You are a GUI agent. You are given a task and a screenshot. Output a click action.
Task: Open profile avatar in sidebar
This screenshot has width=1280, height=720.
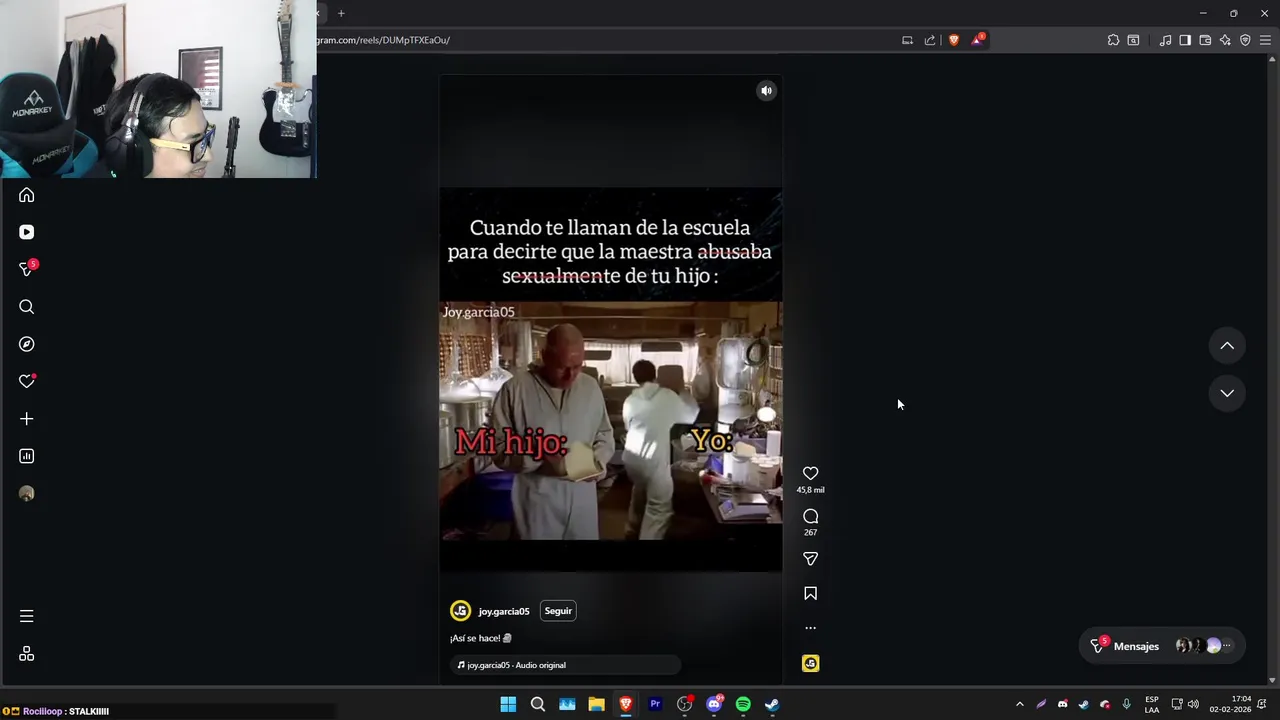(x=27, y=494)
